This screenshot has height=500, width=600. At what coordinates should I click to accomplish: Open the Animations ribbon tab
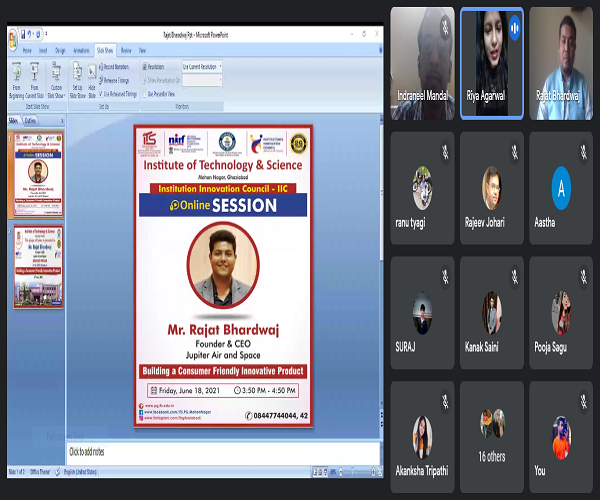[x=81, y=50]
